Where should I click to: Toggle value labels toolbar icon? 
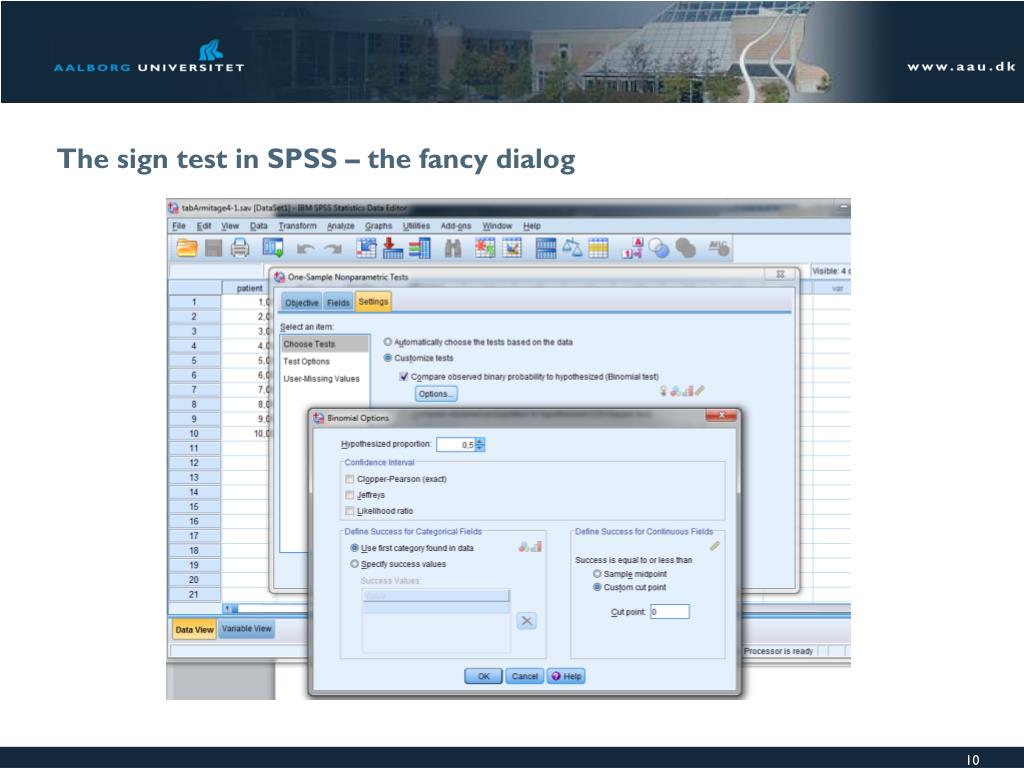coord(632,248)
